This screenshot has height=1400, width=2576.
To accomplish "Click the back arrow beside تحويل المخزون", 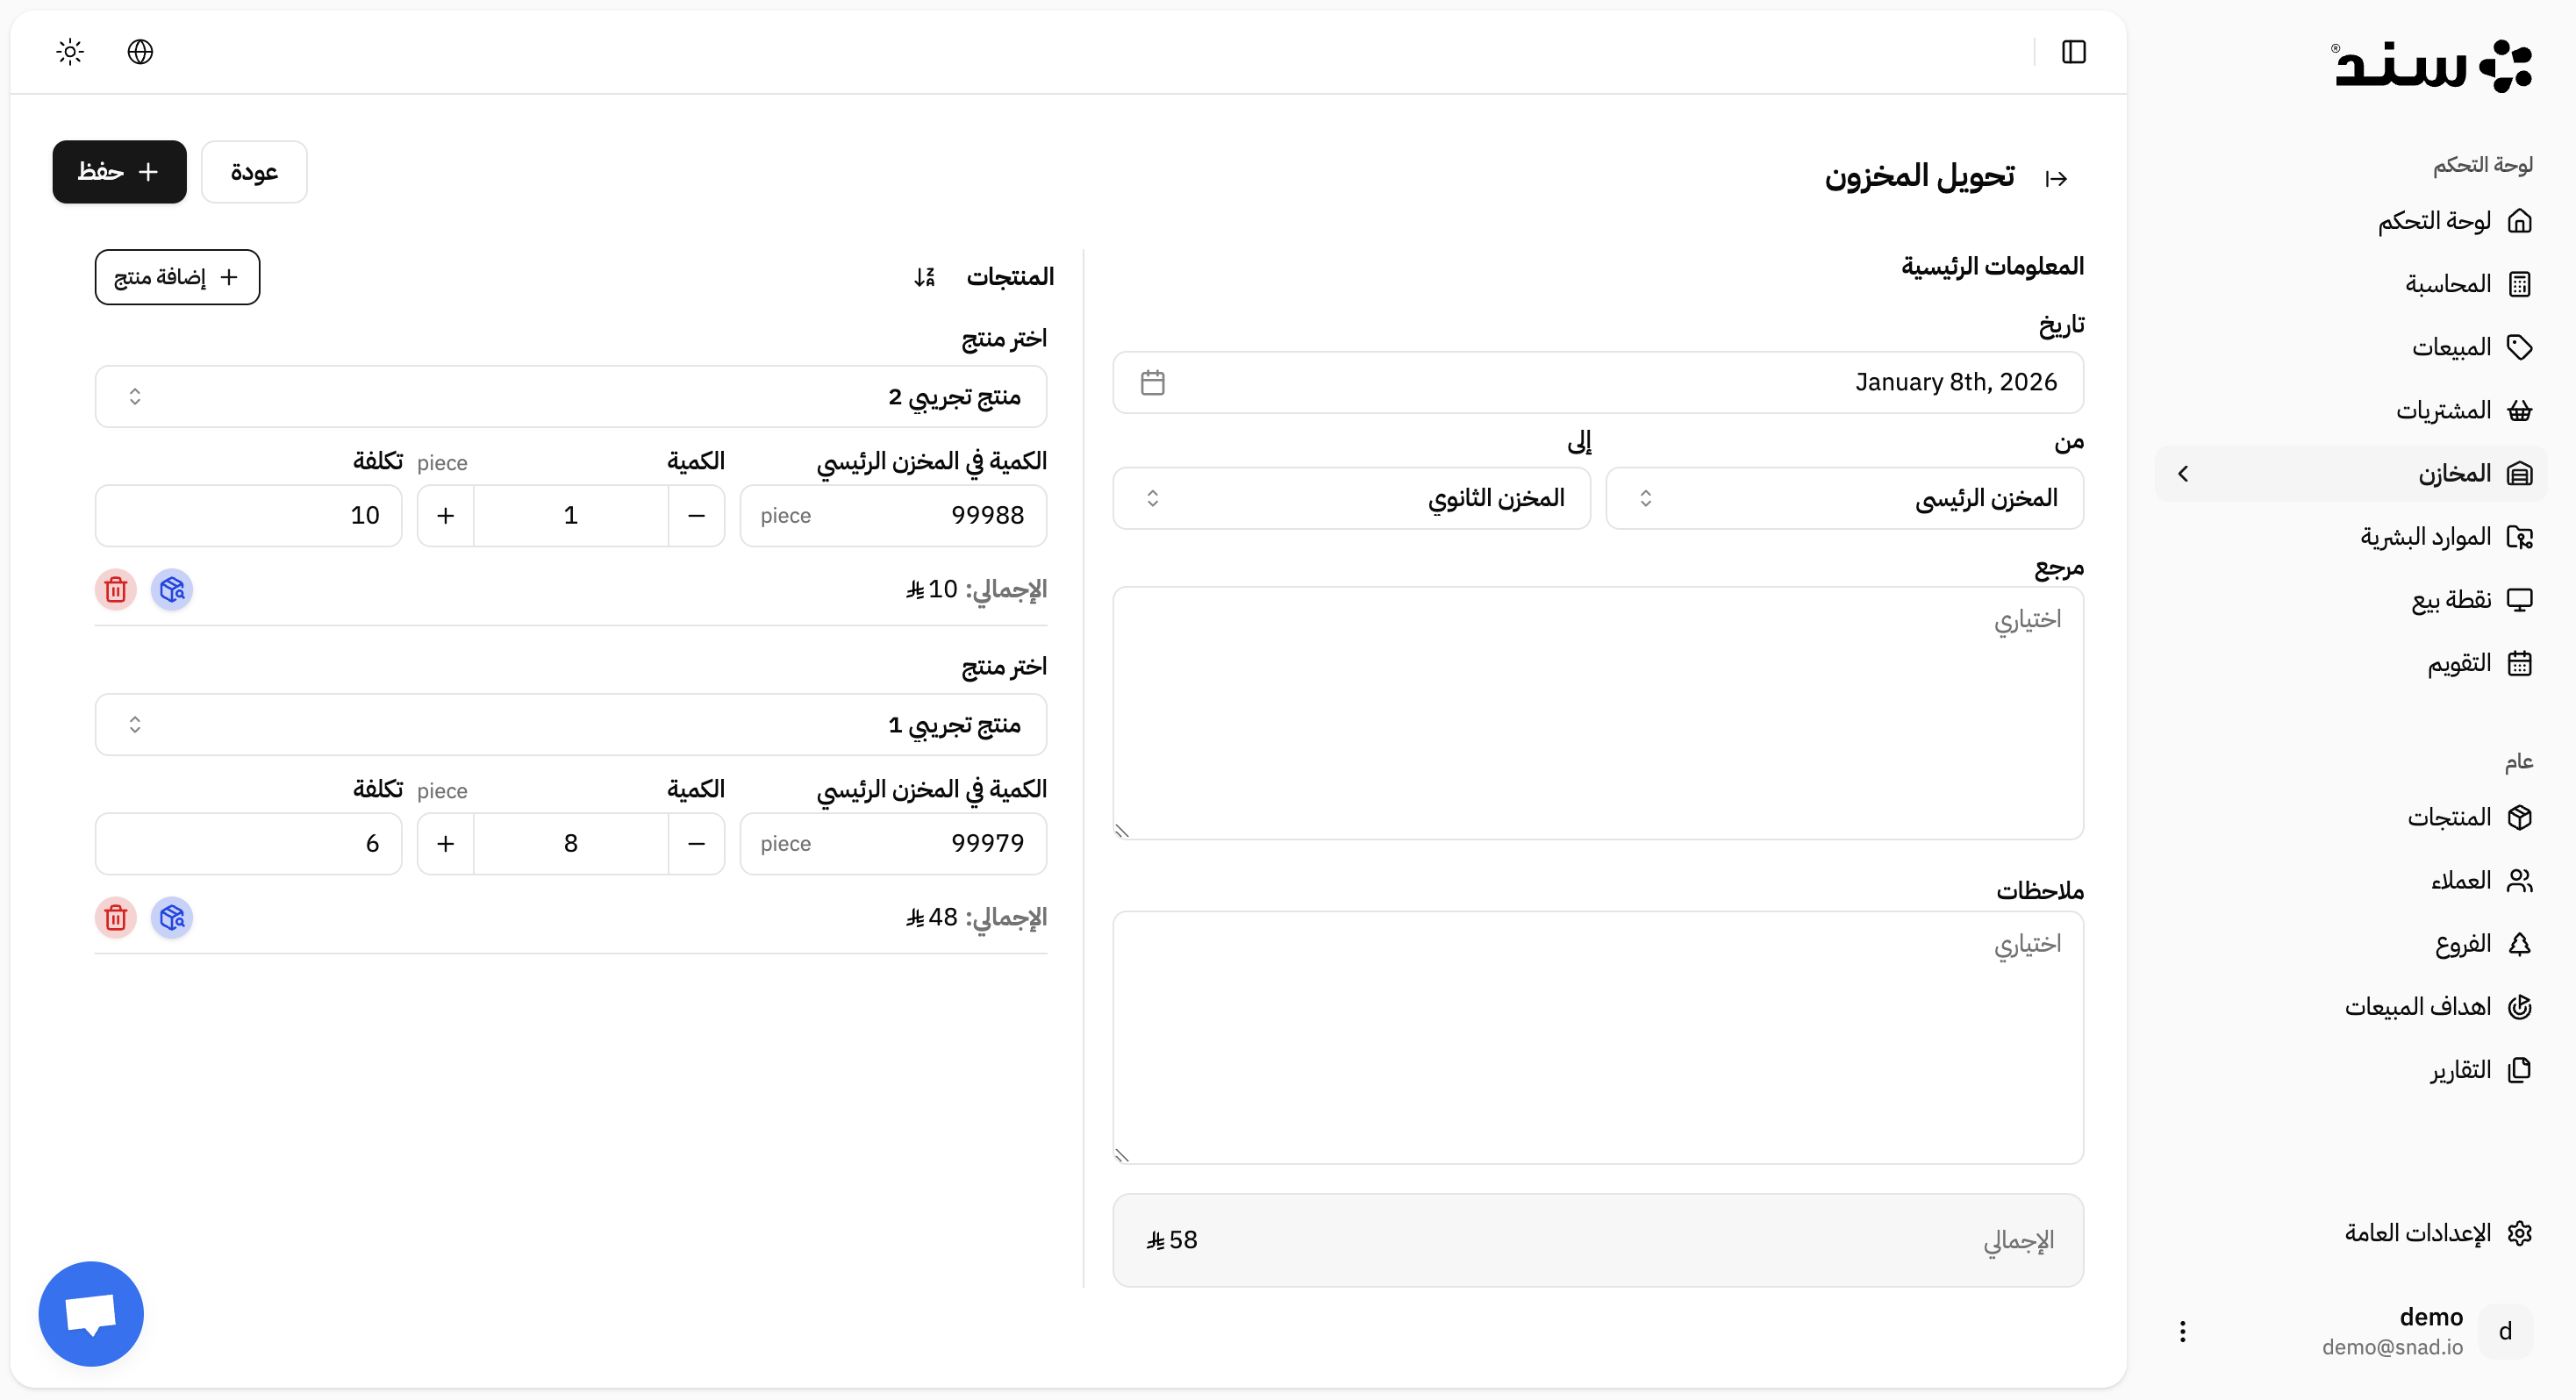I will [x=2056, y=179].
